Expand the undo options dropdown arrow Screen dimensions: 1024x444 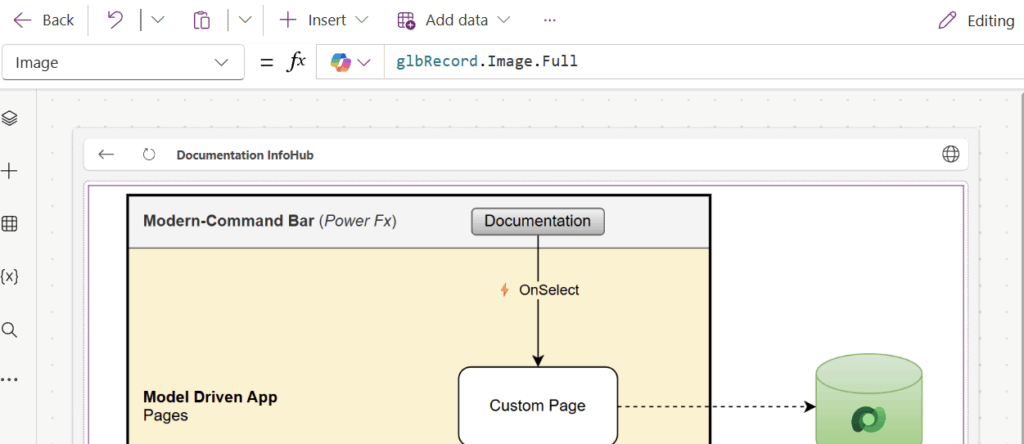click(158, 20)
